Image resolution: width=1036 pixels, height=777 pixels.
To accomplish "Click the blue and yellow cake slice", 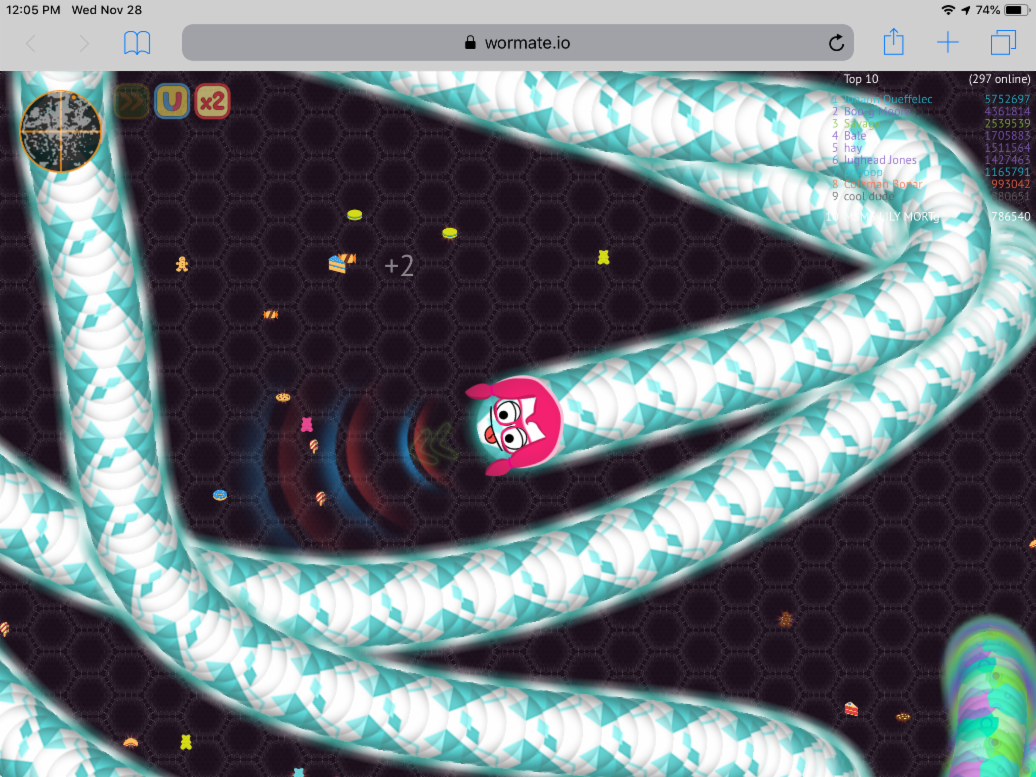I will click(x=338, y=264).
